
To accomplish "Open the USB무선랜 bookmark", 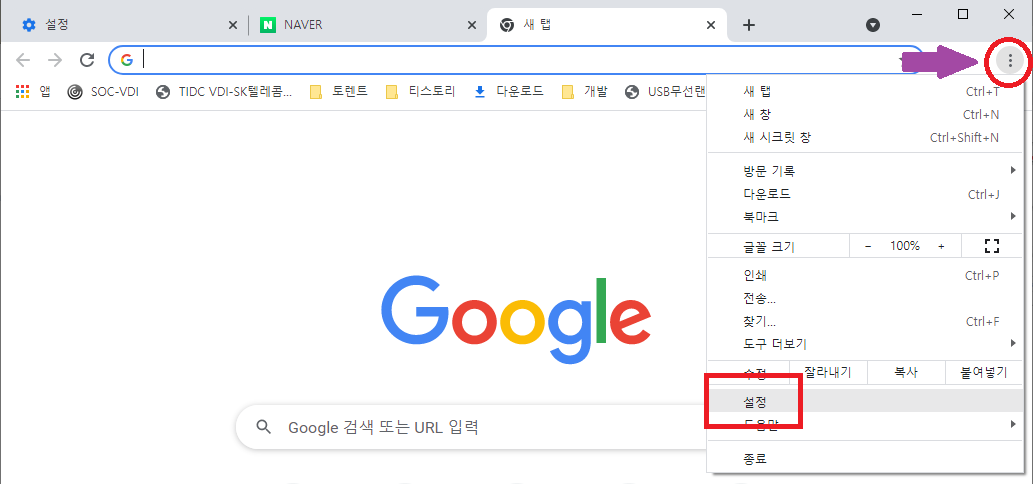I will [665, 92].
